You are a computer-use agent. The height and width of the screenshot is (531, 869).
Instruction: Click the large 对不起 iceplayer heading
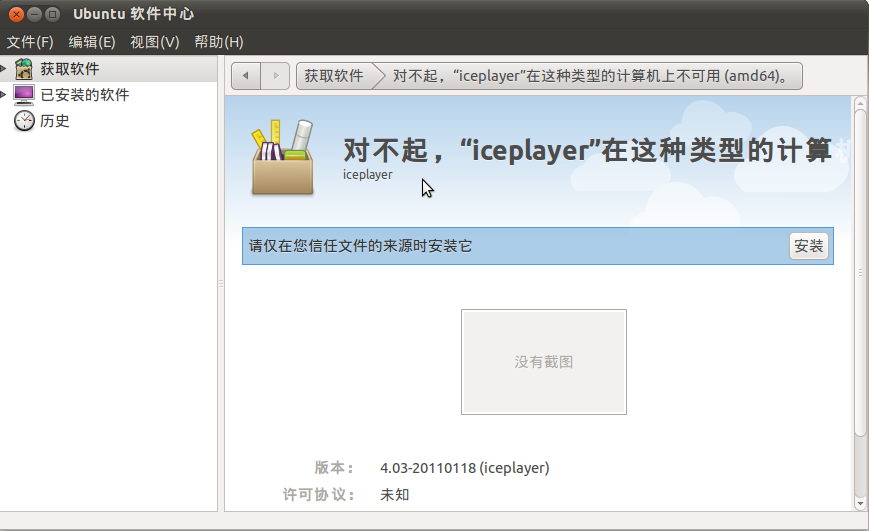(596, 150)
